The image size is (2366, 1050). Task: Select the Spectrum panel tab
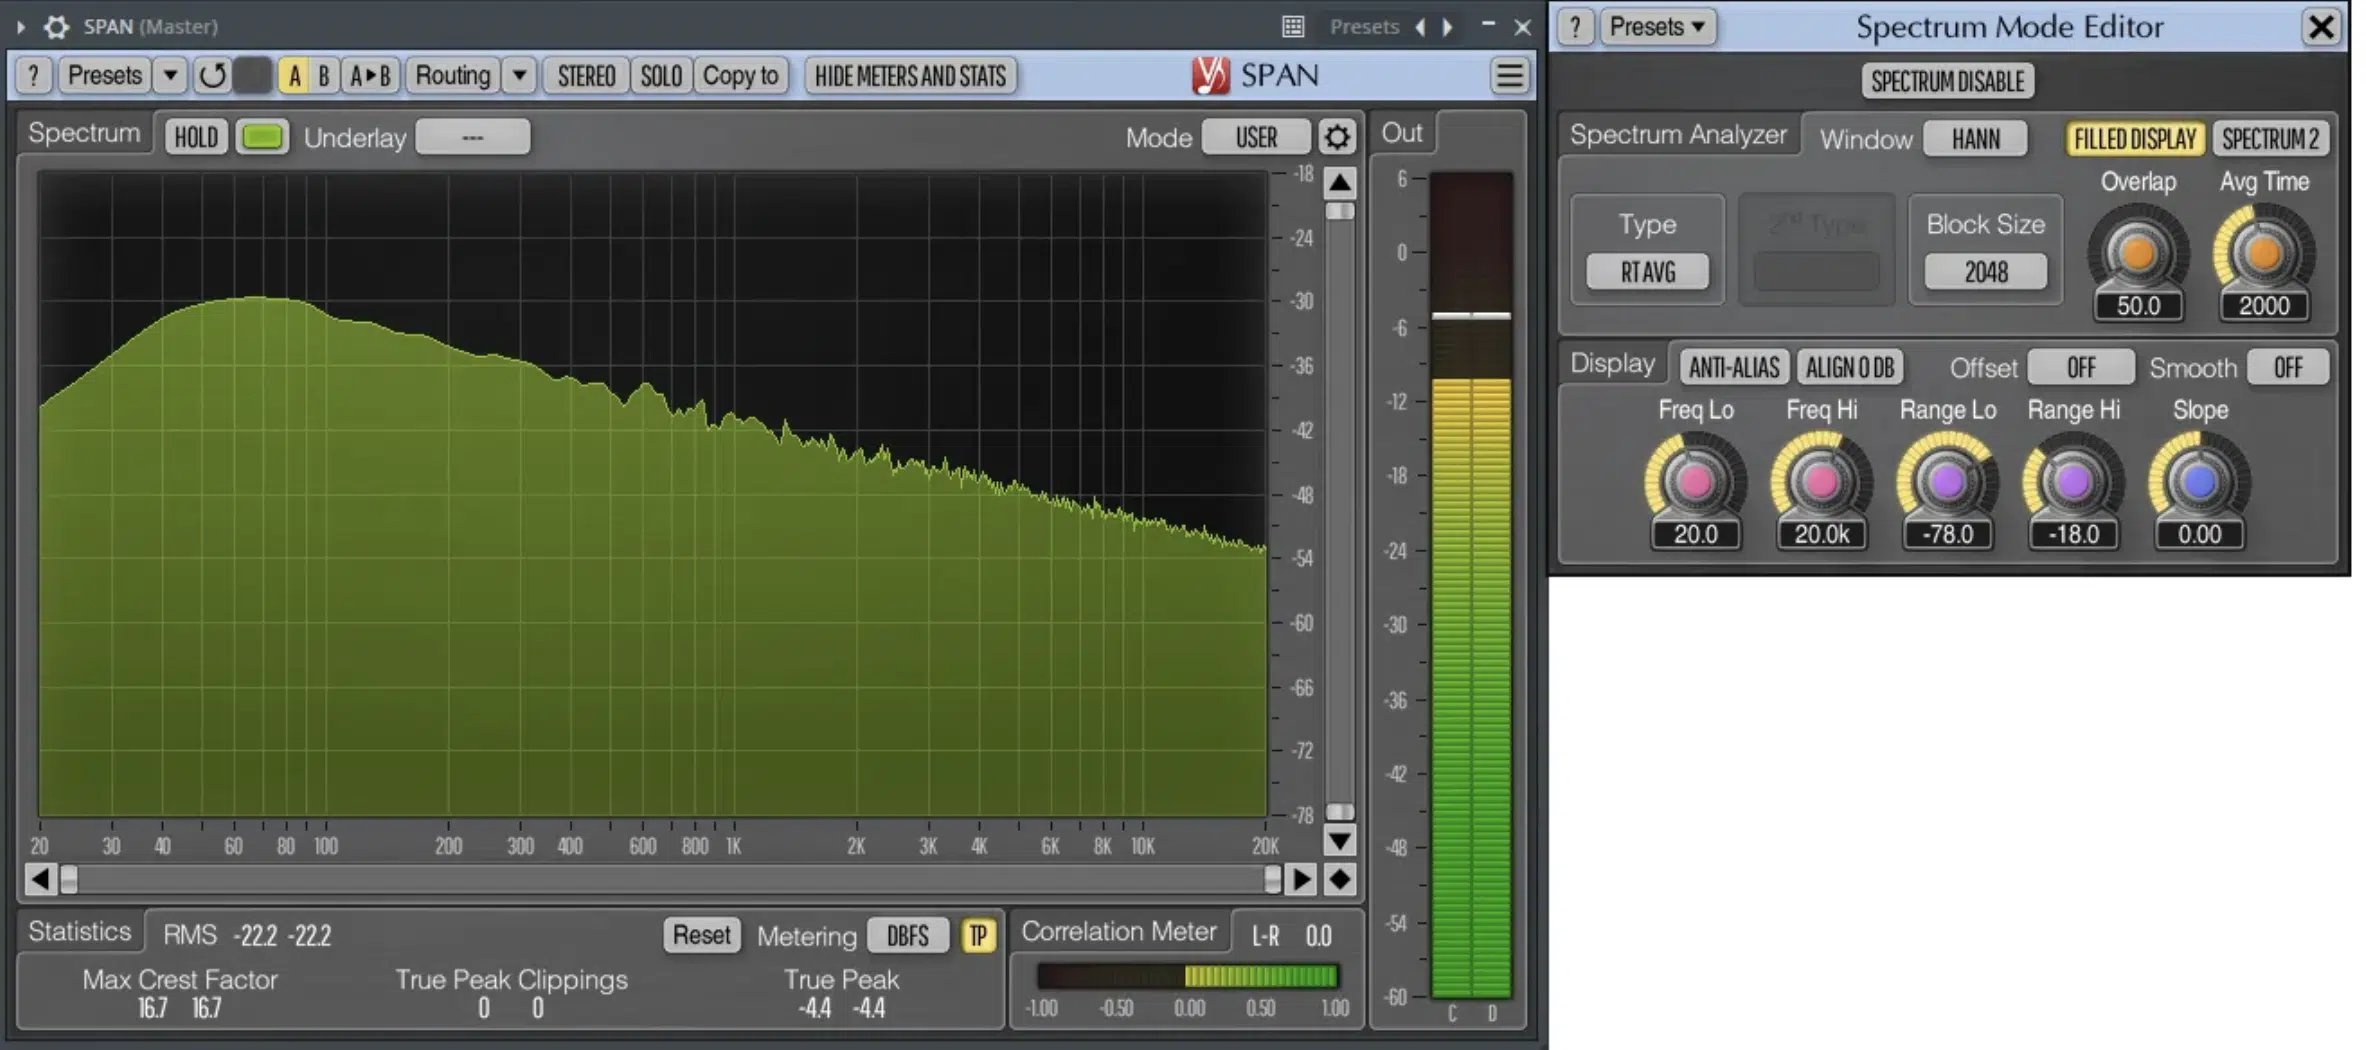[84, 133]
